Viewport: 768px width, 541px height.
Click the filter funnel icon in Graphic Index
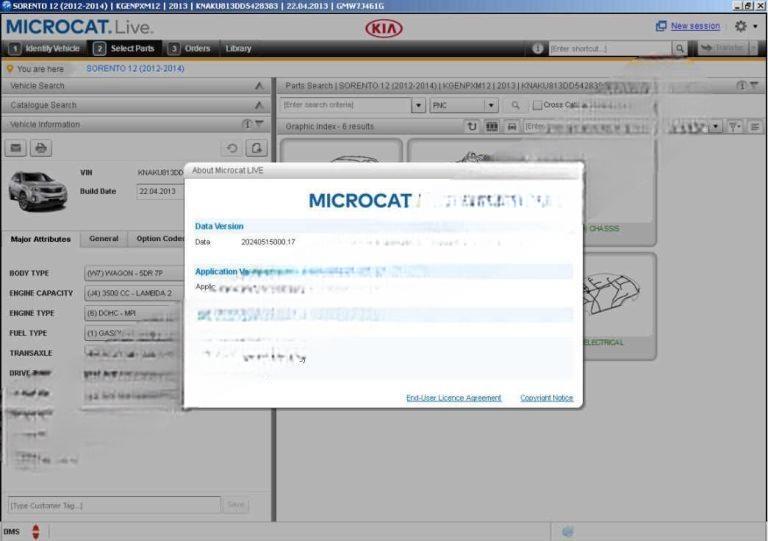click(734, 127)
